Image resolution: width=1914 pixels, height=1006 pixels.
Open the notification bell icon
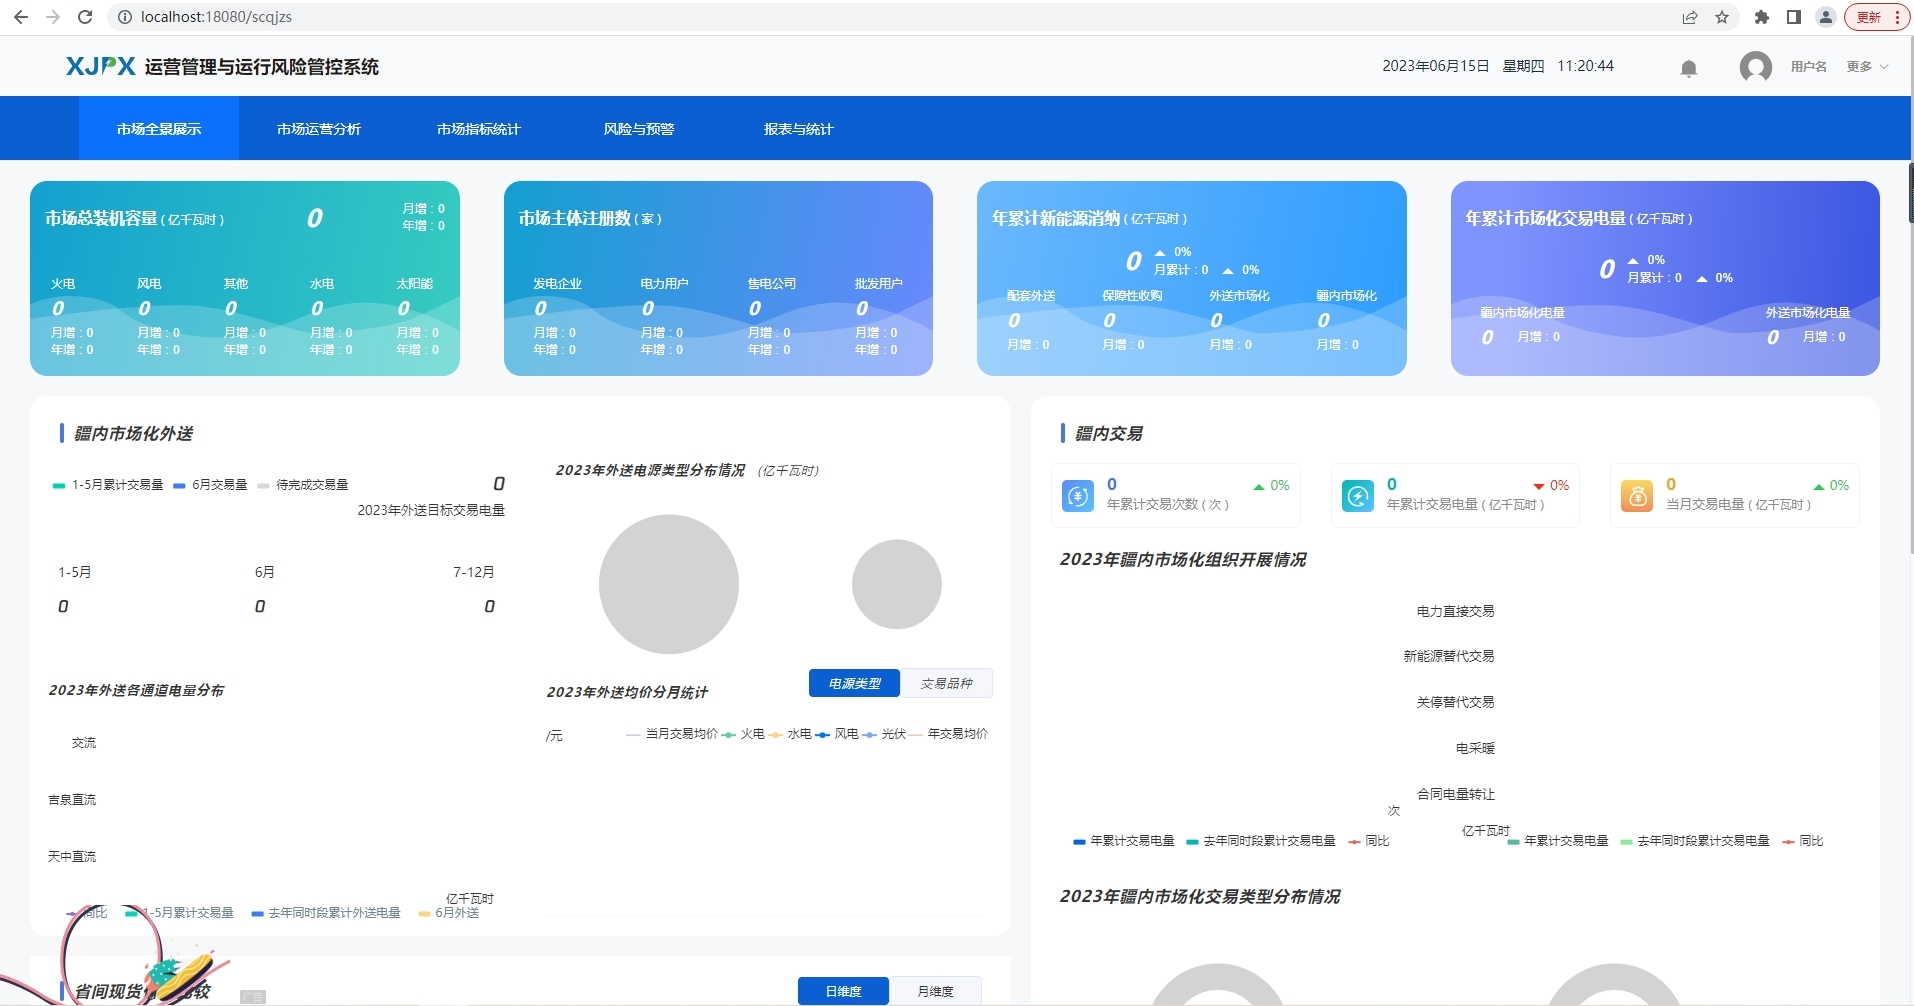(1689, 68)
